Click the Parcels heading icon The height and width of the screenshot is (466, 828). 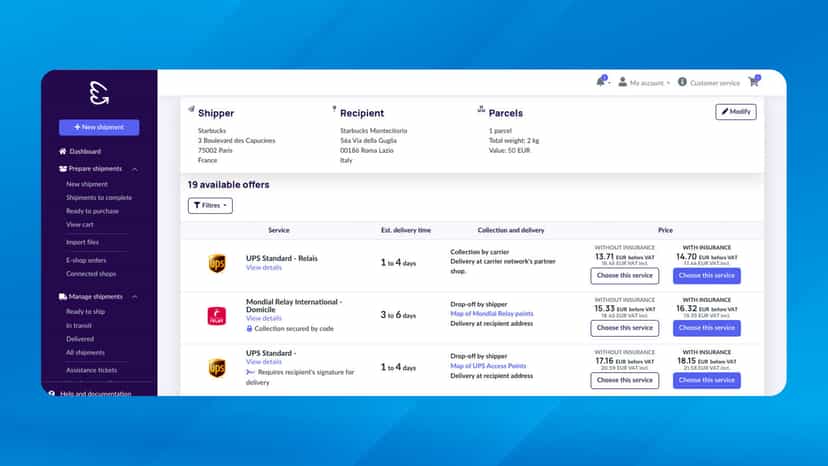tap(481, 109)
